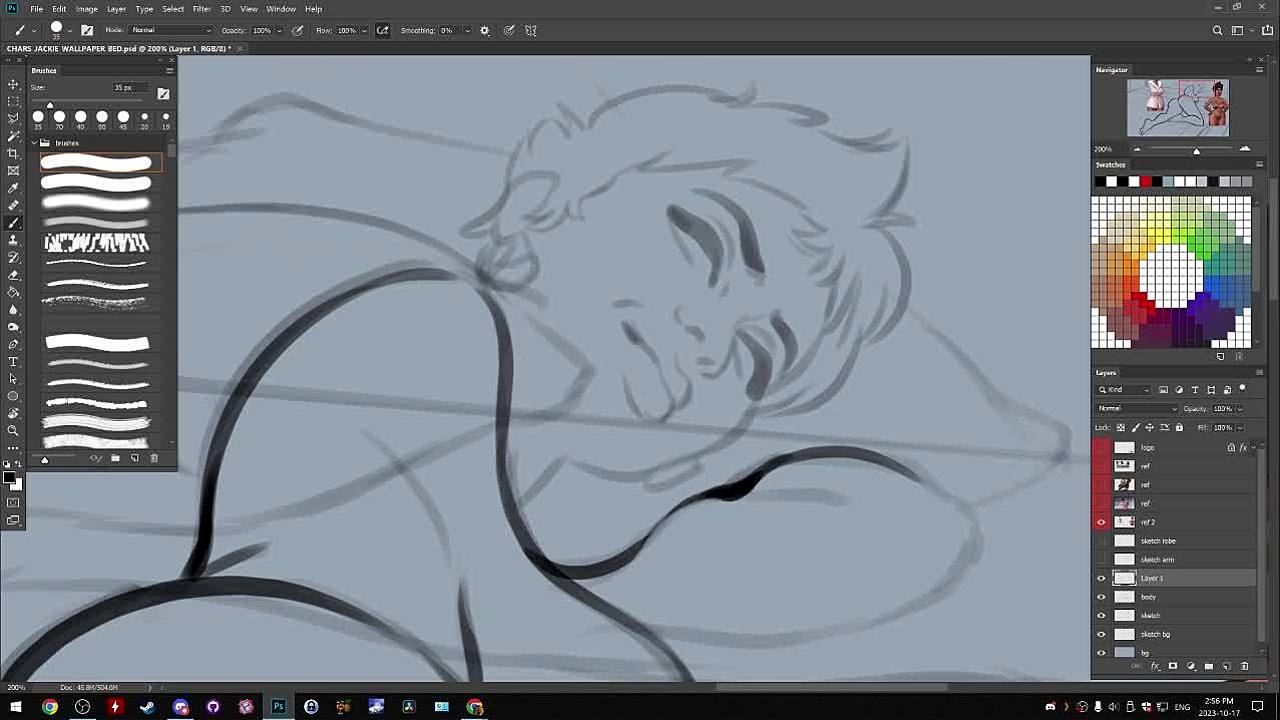Click the Move tool
Viewport: 1280px width, 720px height.
(x=13, y=84)
